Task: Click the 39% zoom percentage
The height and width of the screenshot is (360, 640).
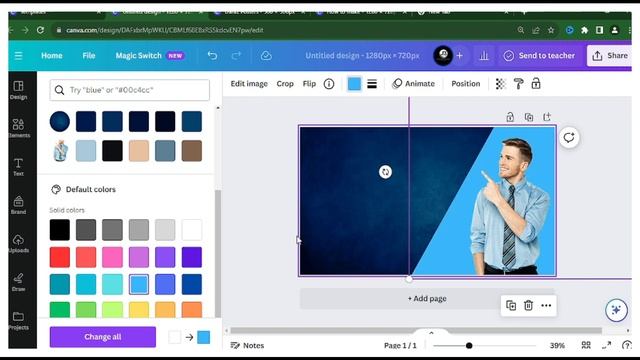Action: click(x=557, y=345)
